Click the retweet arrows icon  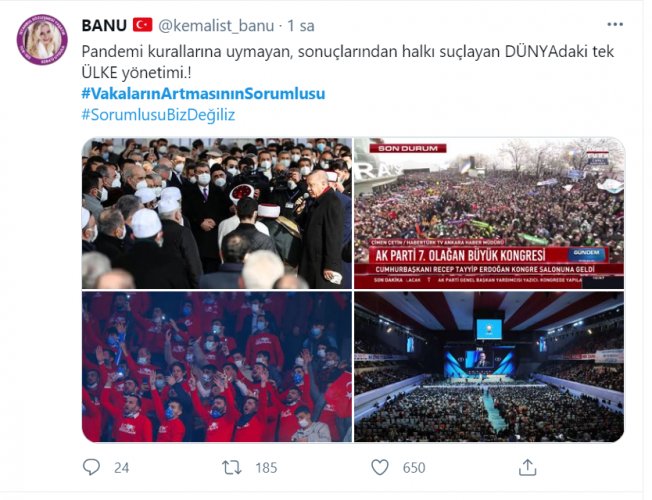click(x=232, y=468)
